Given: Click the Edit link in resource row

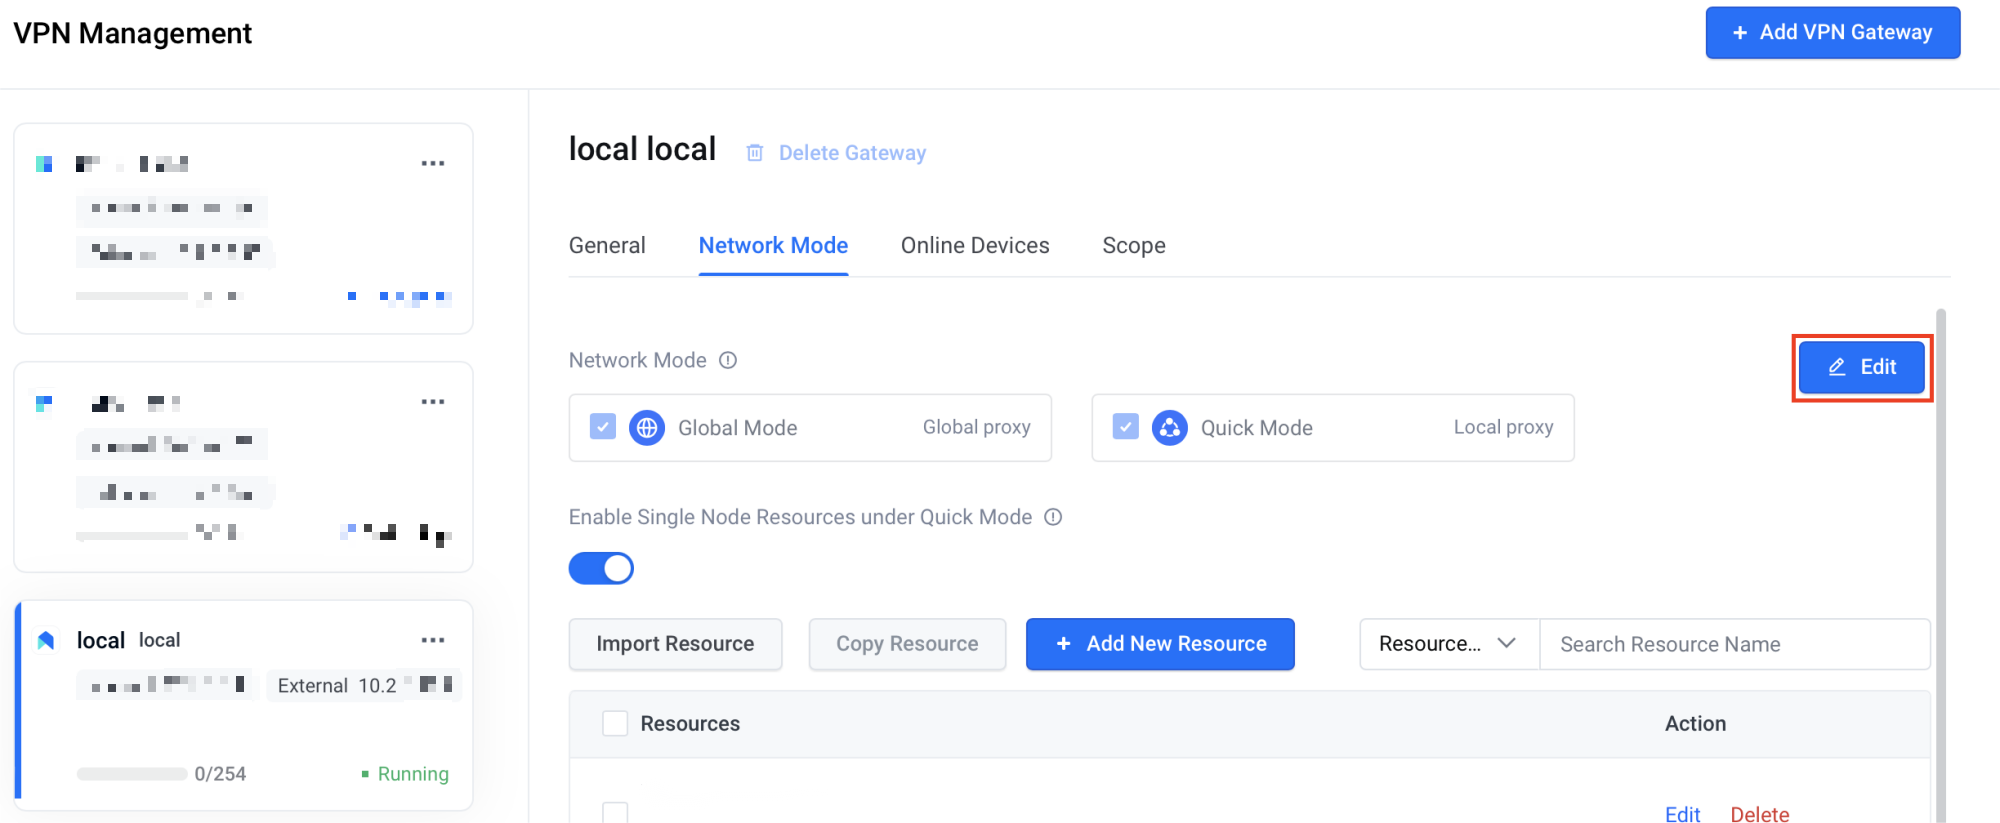Looking at the screenshot, I should point(1682,814).
